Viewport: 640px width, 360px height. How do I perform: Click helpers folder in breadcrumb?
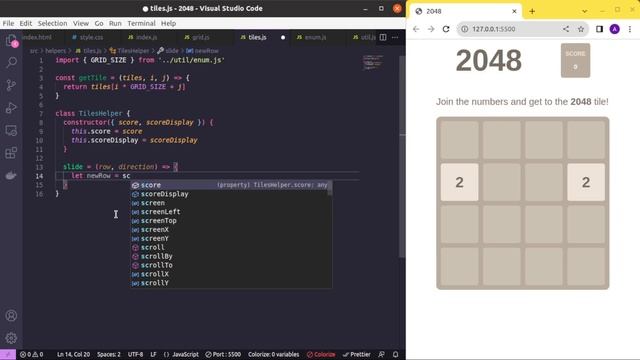tap(56, 51)
